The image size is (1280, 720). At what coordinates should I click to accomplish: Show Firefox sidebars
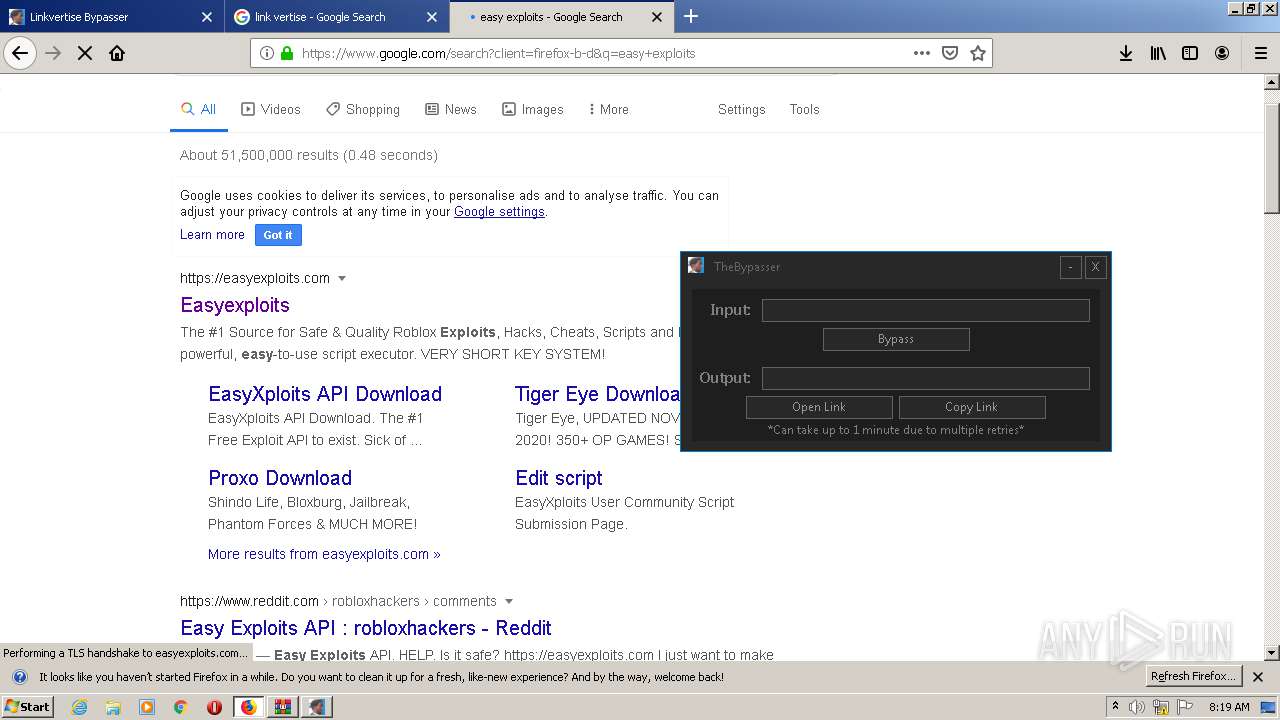pyautogui.click(x=1190, y=53)
